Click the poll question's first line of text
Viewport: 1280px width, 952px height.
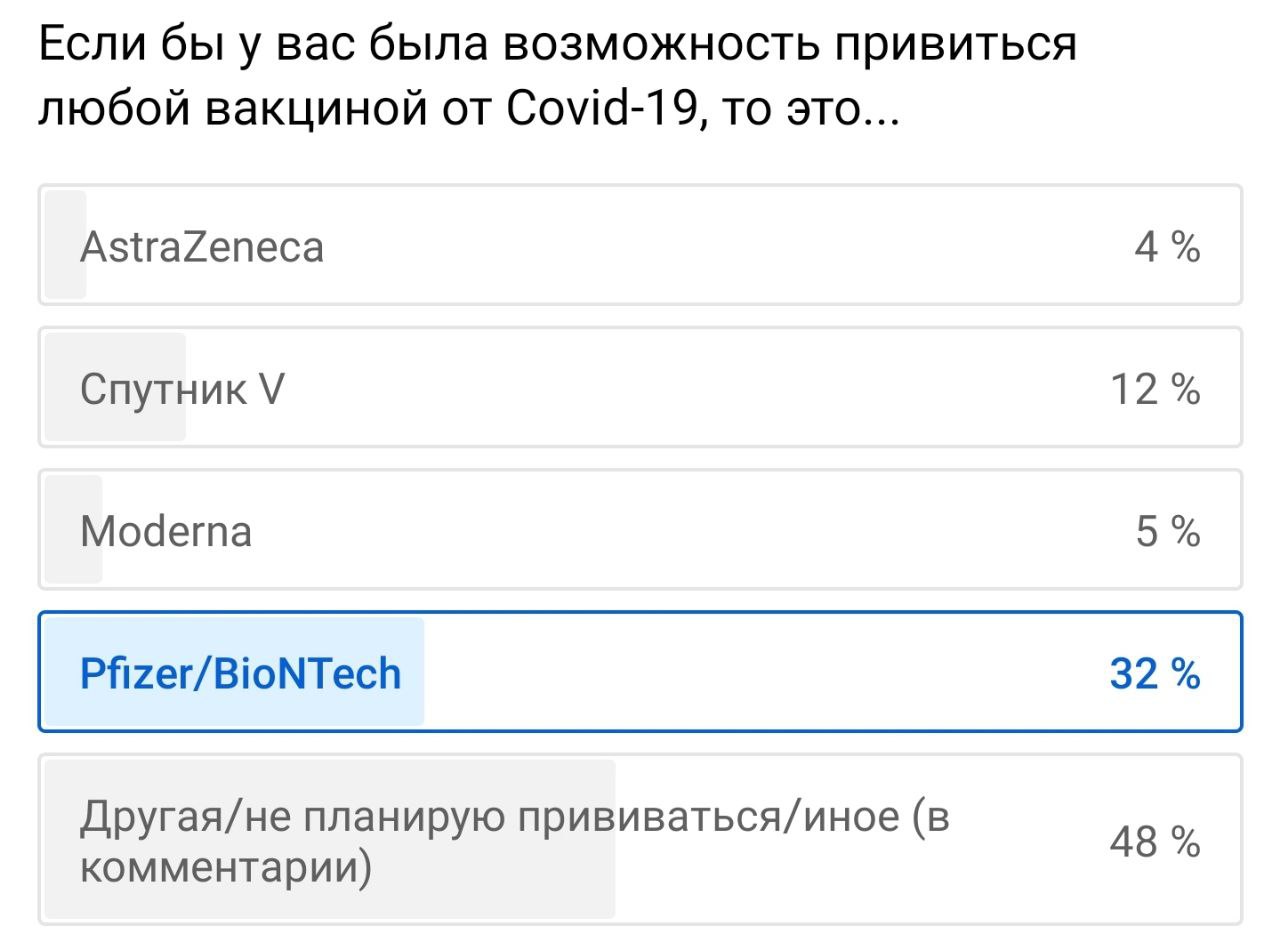point(558,47)
